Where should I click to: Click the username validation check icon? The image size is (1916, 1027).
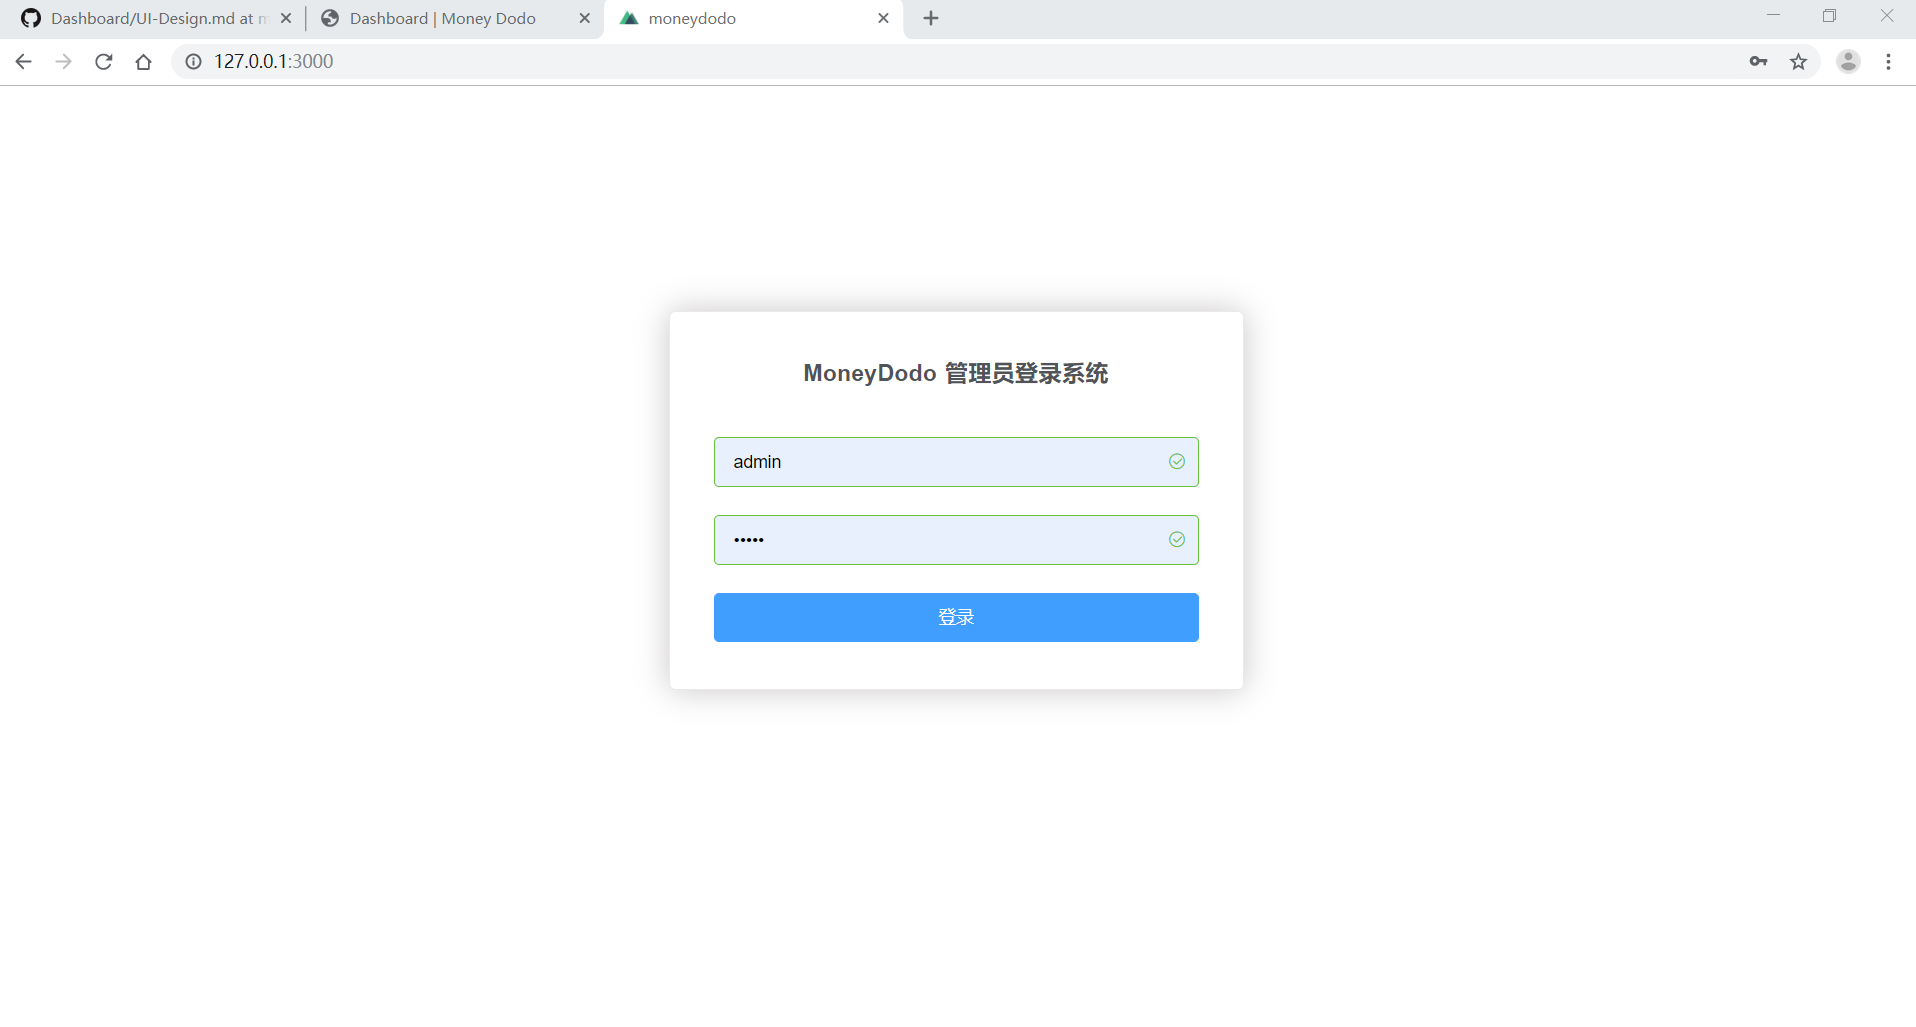coord(1177,462)
